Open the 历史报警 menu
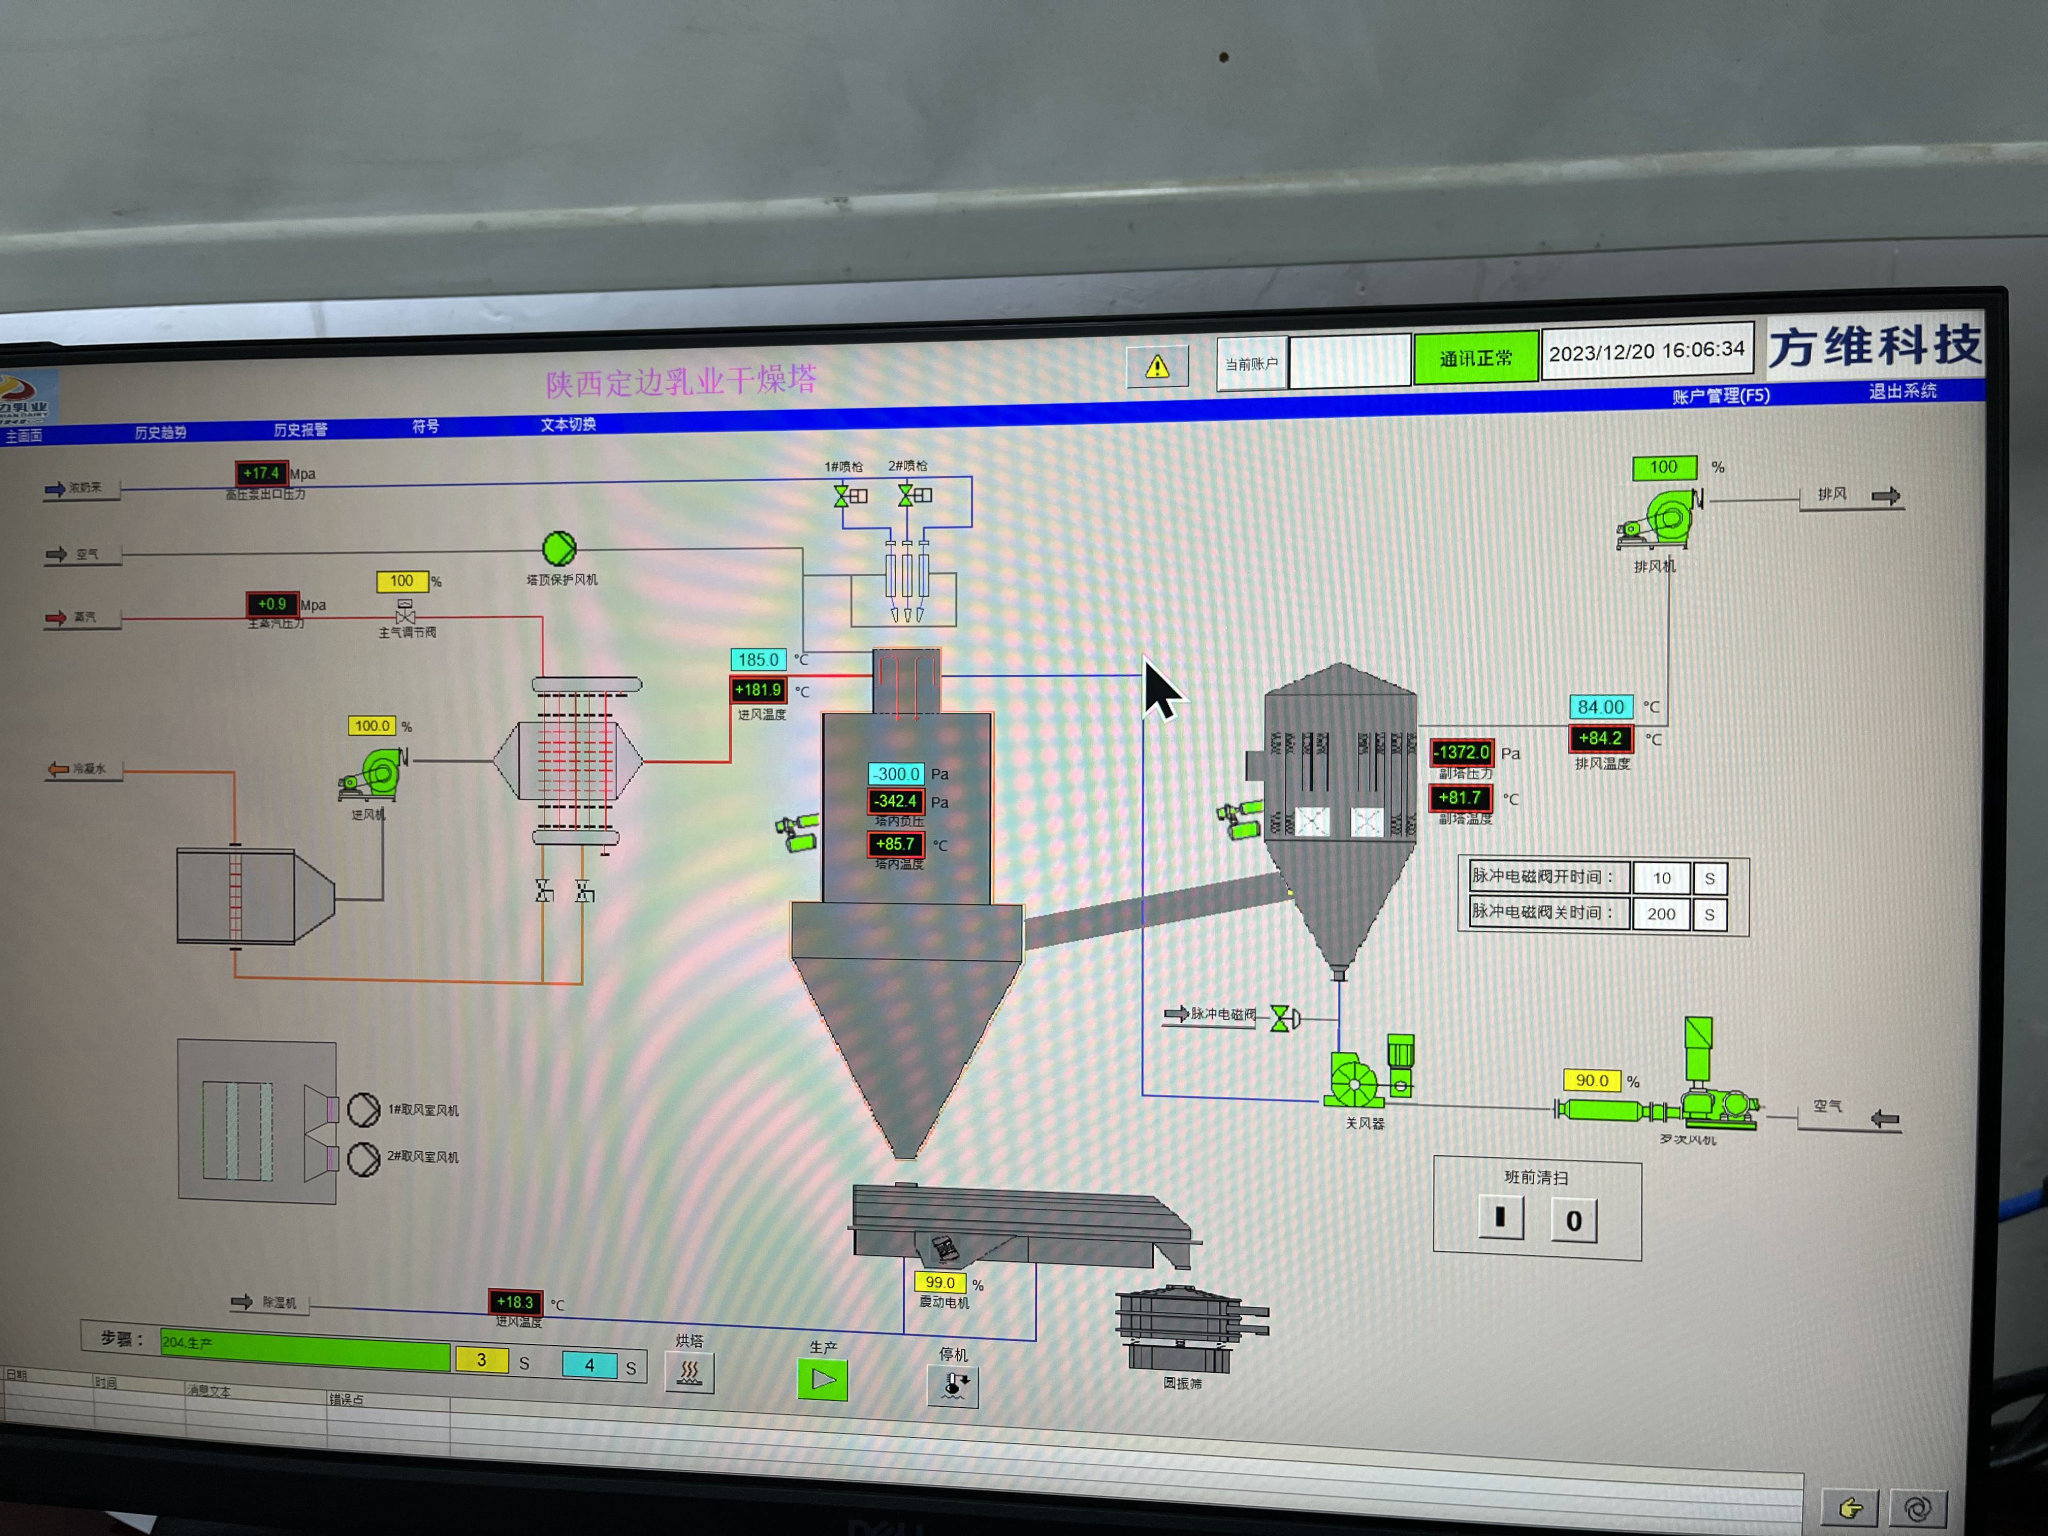2048x1536 pixels. point(300,429)
